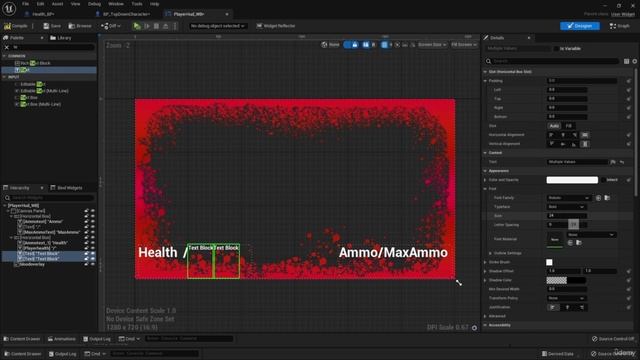The image size is (640, 360).
Task: Click Color and Opacity white swatch
Action: click(x=572, y=180)
